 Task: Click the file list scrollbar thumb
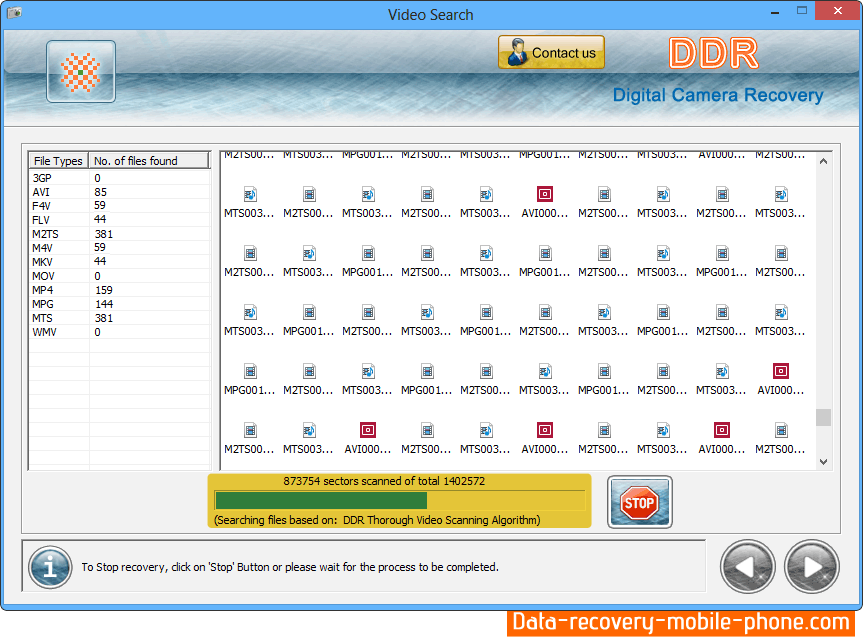pyautogui.click(x=823, y=417)
